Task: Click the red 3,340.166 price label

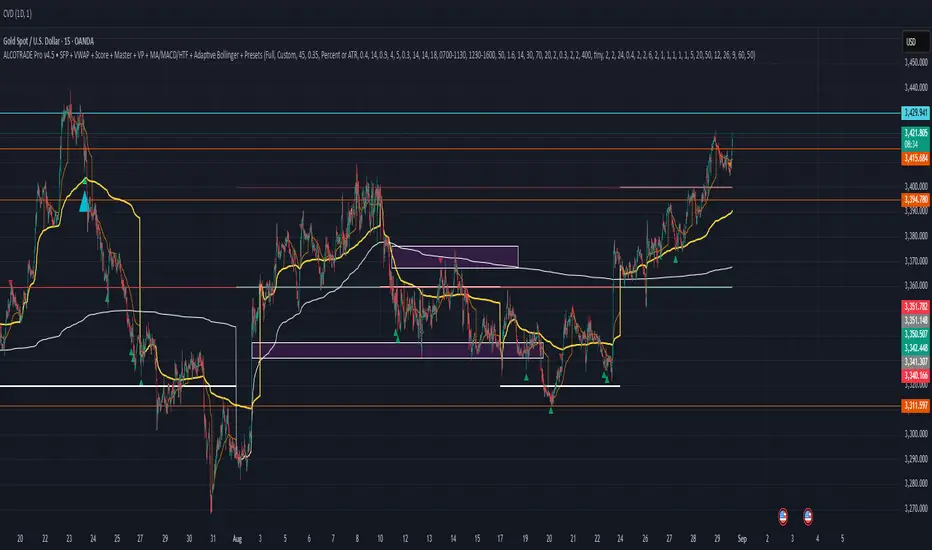Action: click(x=915, y=375)
